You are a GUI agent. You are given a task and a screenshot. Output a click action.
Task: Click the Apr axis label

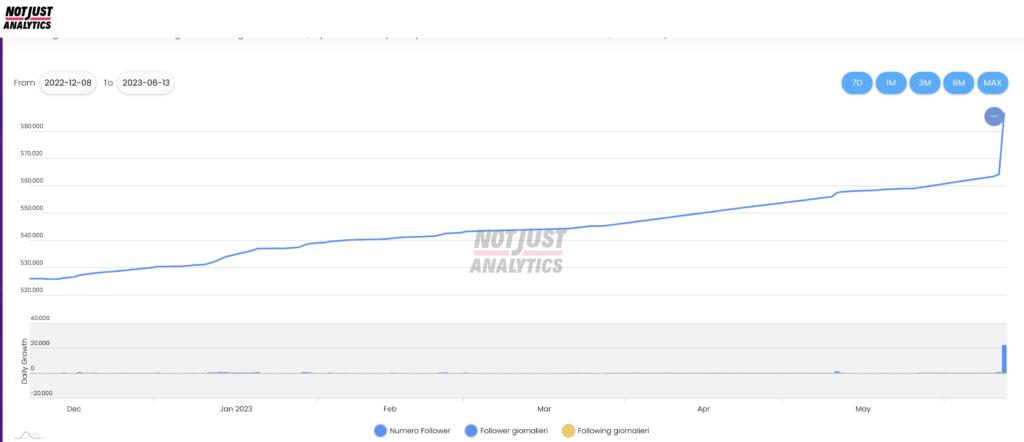tap(704, 408)
